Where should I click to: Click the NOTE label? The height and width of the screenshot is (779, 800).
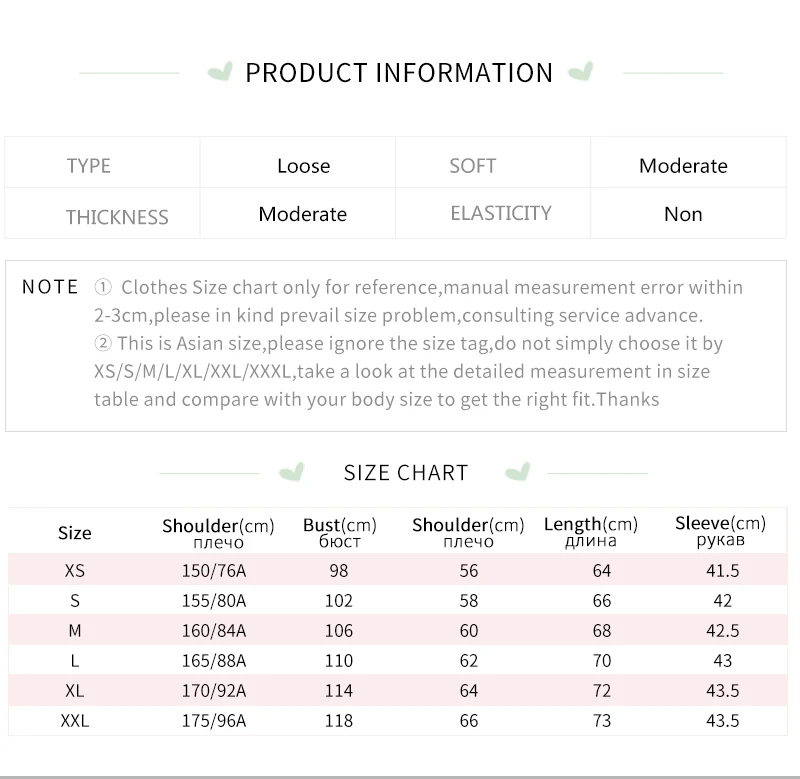50,287
